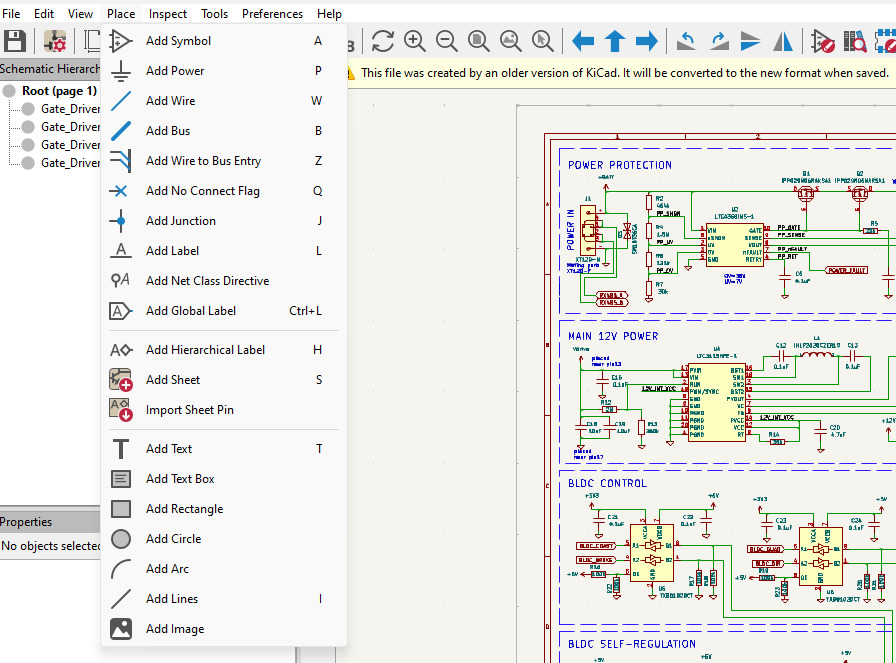The height and width of the screenshot is (663, 896).
Task: Open the Preferences menu
Action: point(273,14)
